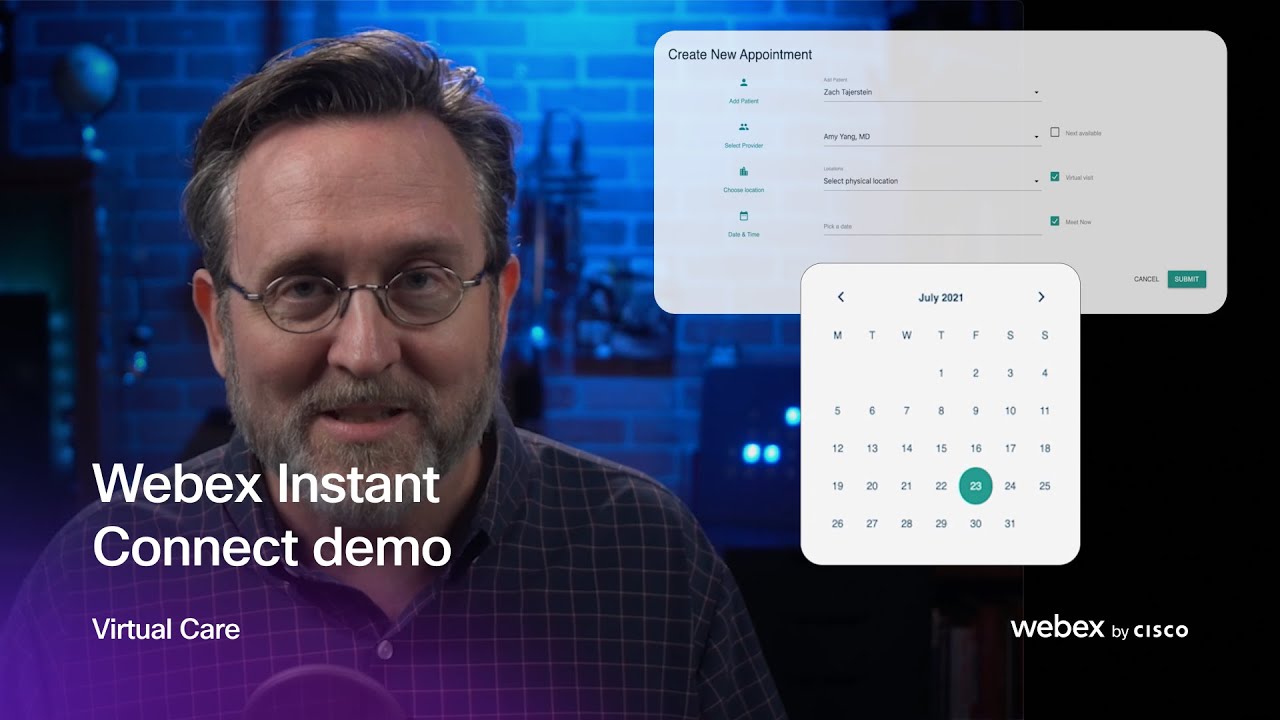Click the Select Provider label

point(743,146)
